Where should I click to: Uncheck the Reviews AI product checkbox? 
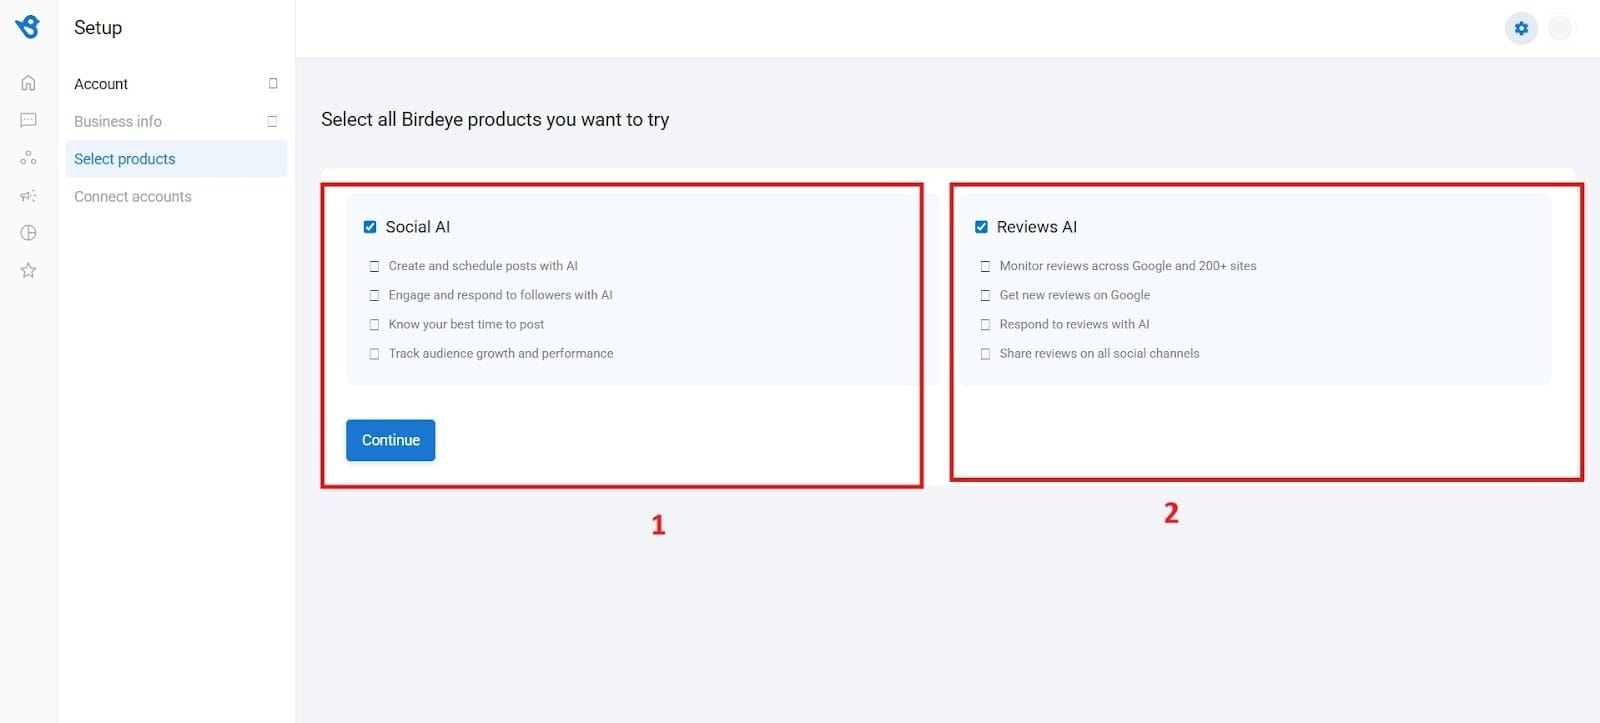pos(982,226)
